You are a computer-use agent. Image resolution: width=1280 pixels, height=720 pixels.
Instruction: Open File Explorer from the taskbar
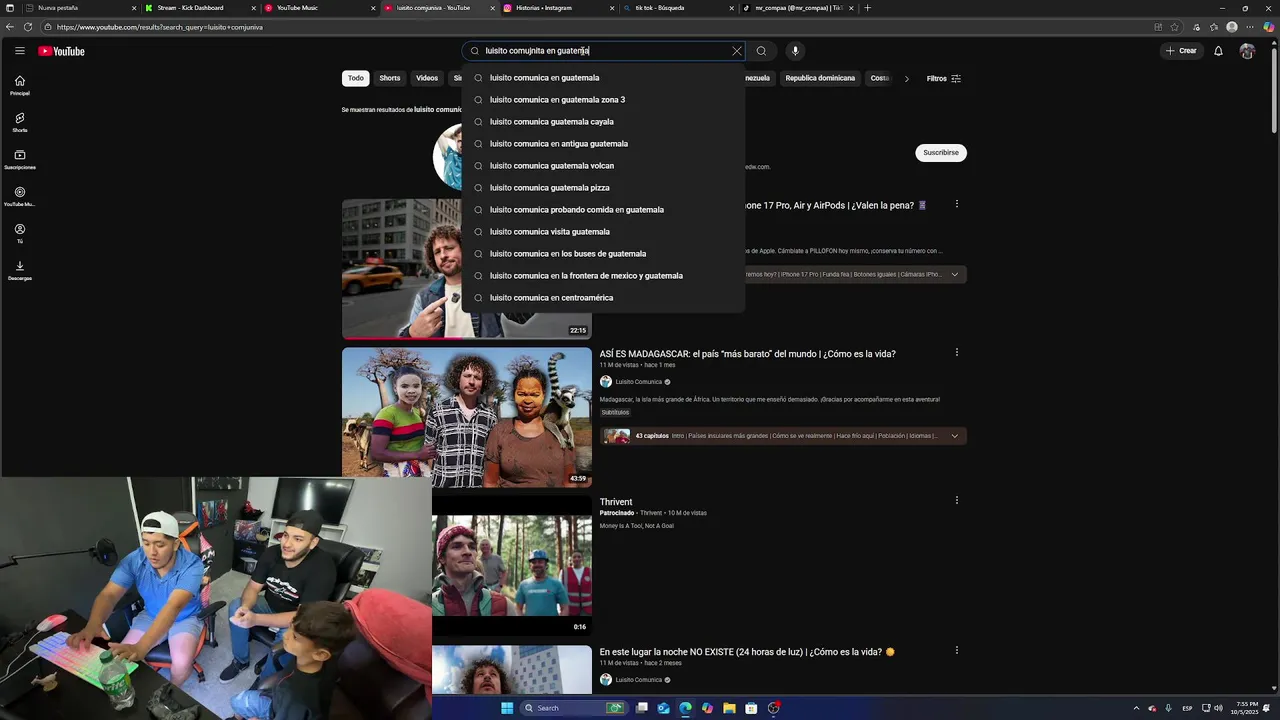pyautogui.click(x=729, y=708)
